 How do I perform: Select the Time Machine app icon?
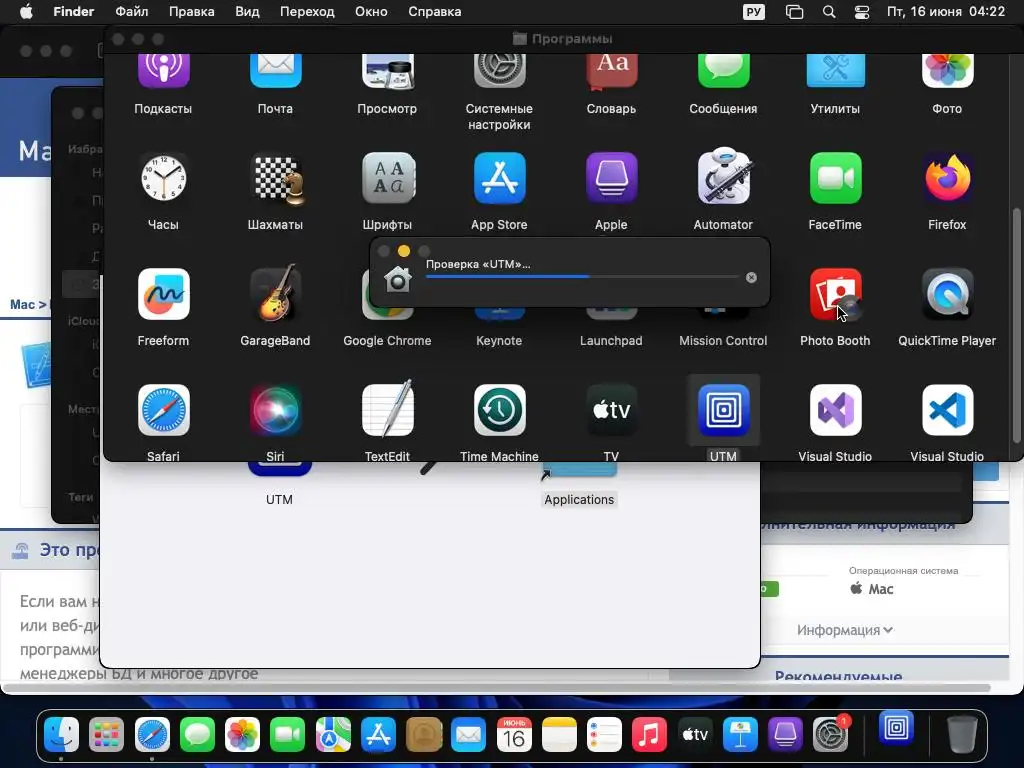(500, 410)
